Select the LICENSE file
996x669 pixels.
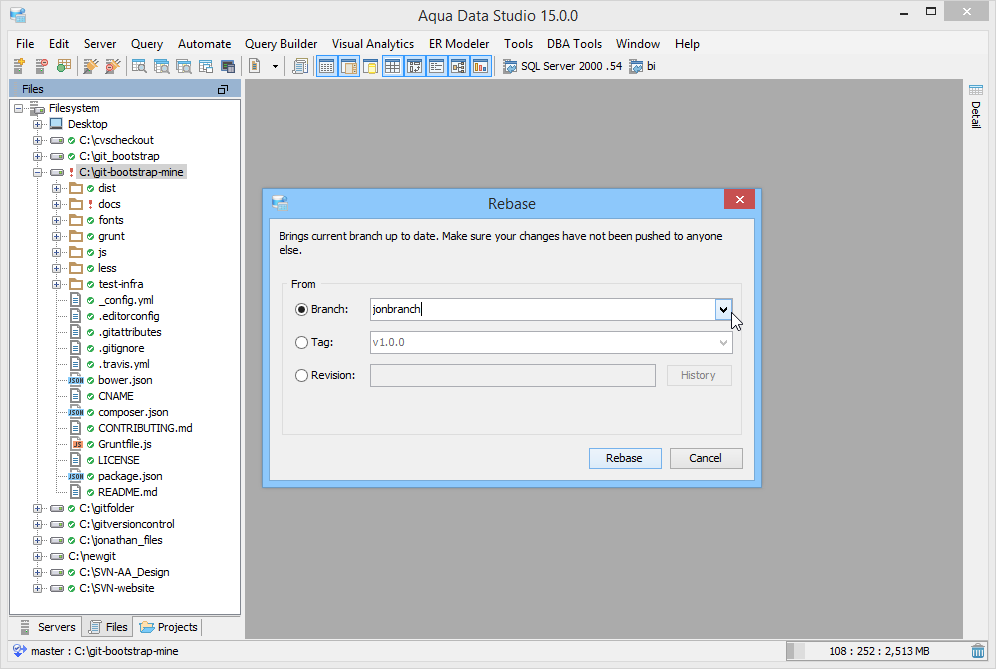pos(118,460)
